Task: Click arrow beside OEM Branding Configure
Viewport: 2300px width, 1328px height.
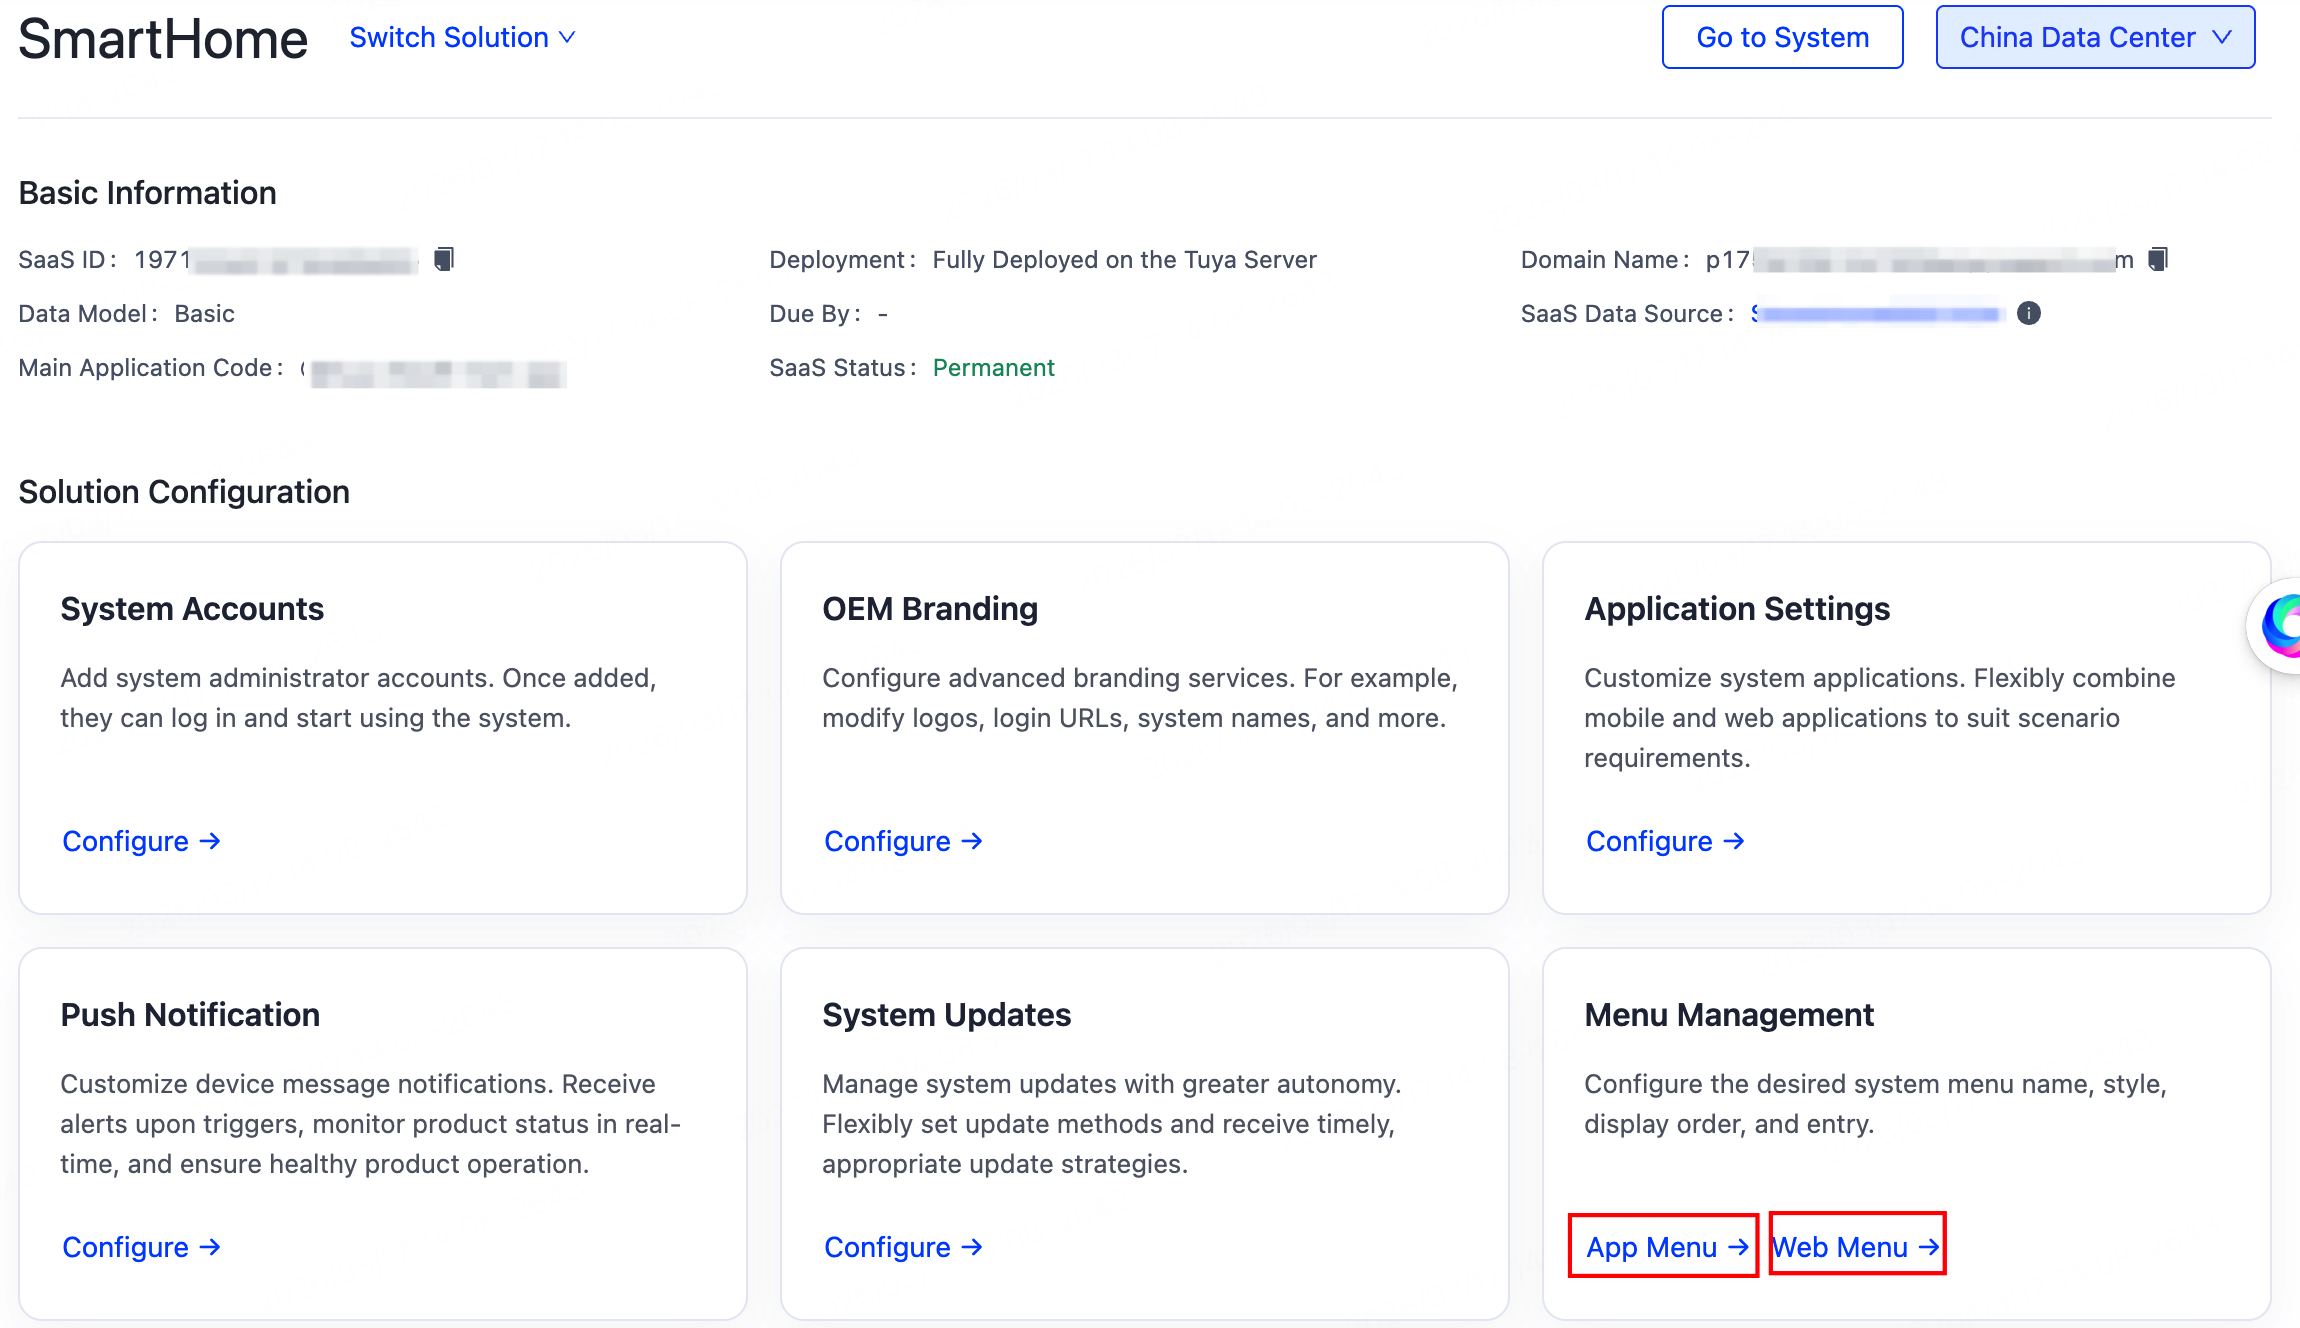Action: (972, 841)
